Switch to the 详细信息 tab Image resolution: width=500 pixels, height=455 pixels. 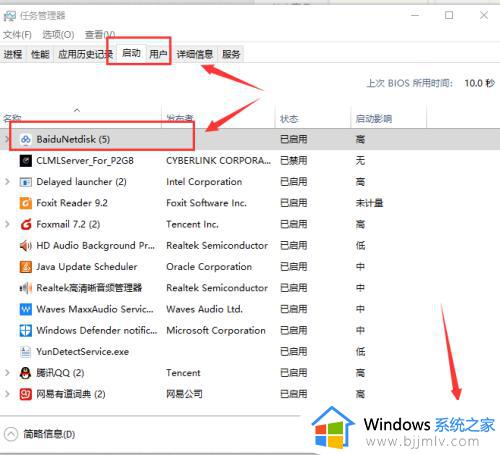point(195,54)
